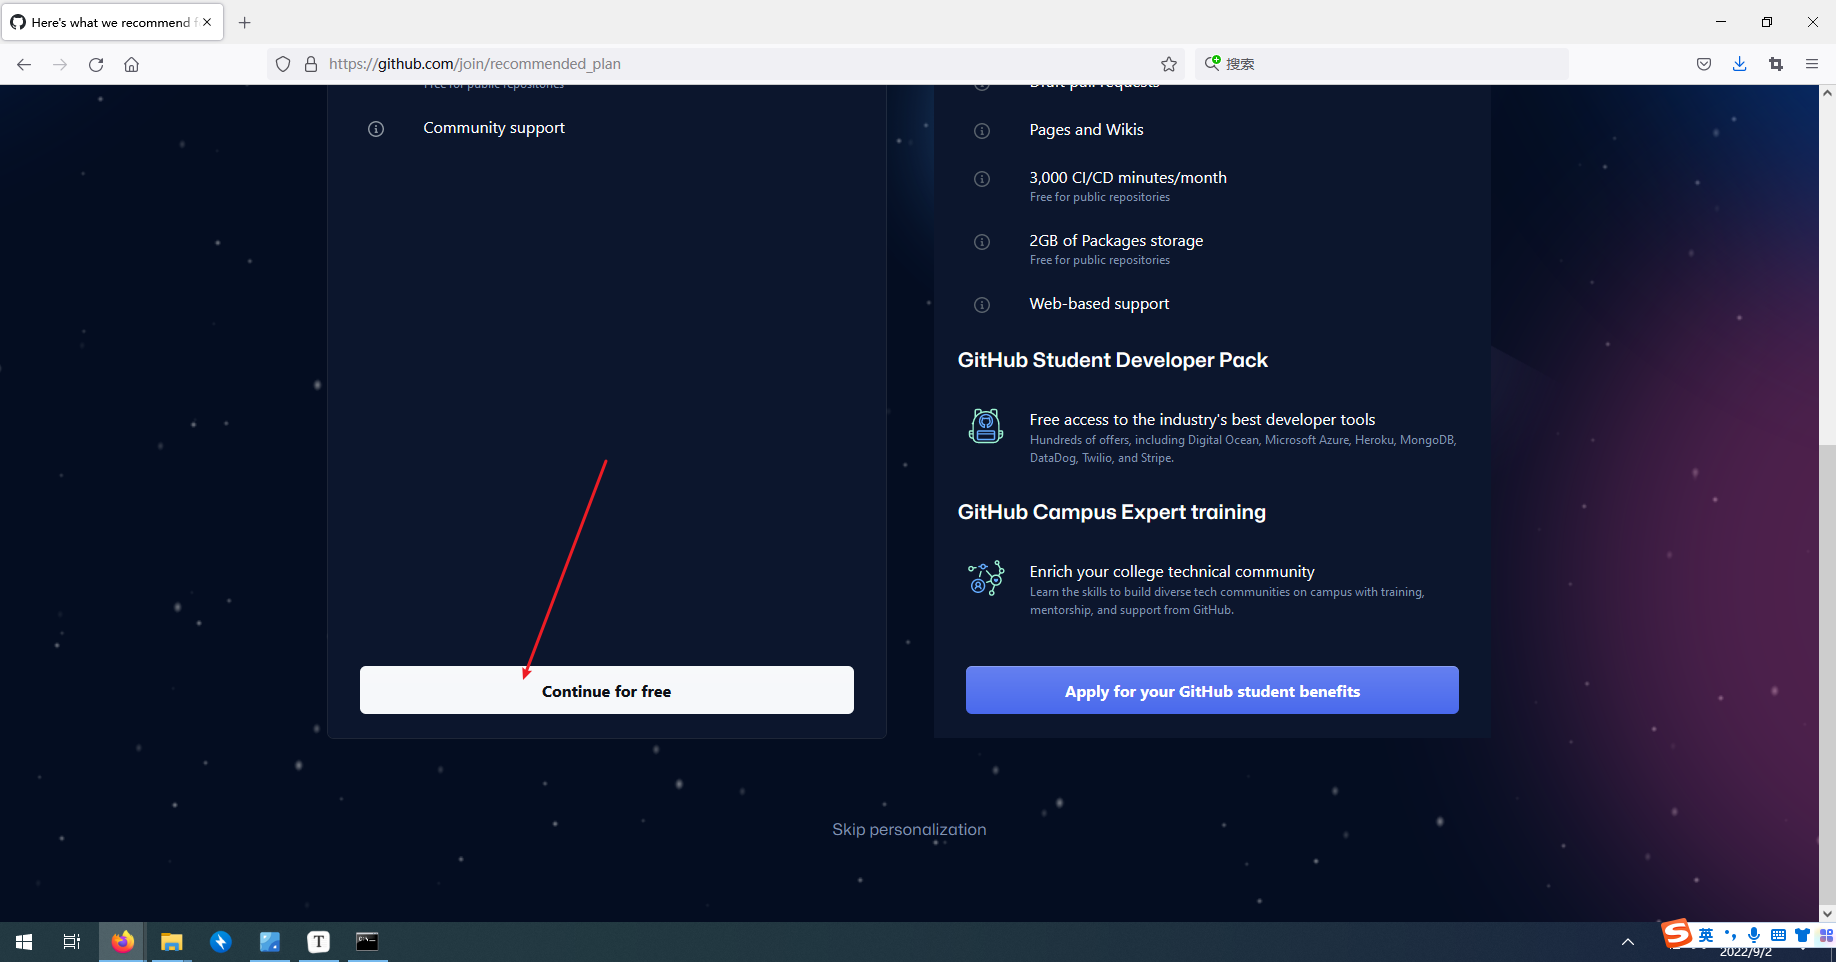Image resolution: width=1836 pixels, height=962 pixels.
Task: Click the 'Web-based support' text
Action: pos(1099,304)
